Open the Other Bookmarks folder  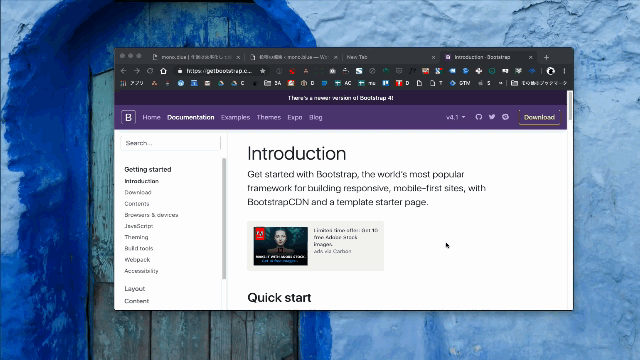point(539,83)
